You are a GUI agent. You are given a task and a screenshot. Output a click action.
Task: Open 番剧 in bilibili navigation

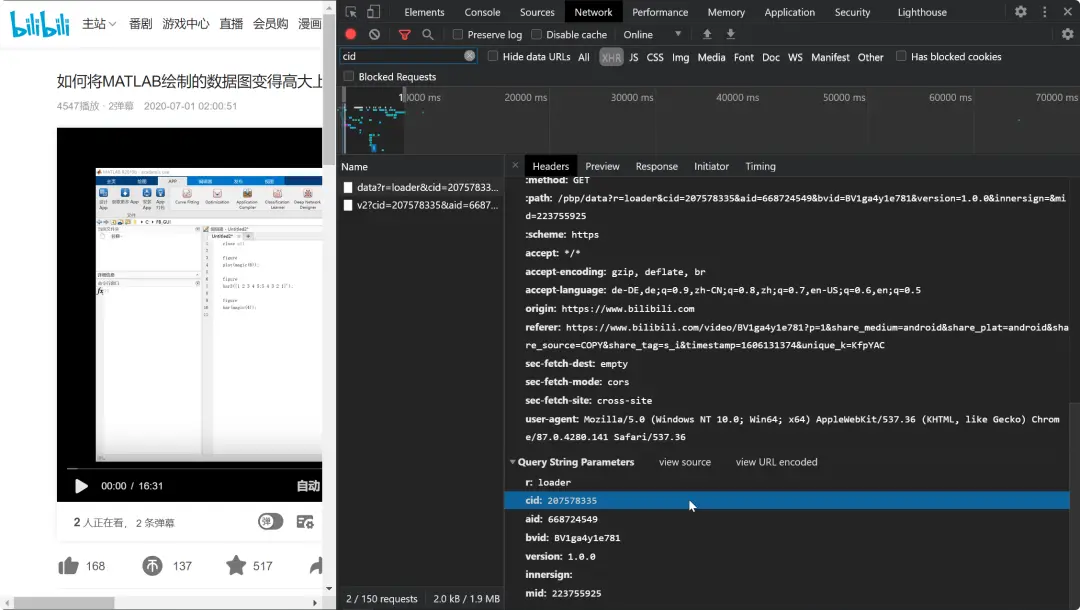tap(141, 24)
